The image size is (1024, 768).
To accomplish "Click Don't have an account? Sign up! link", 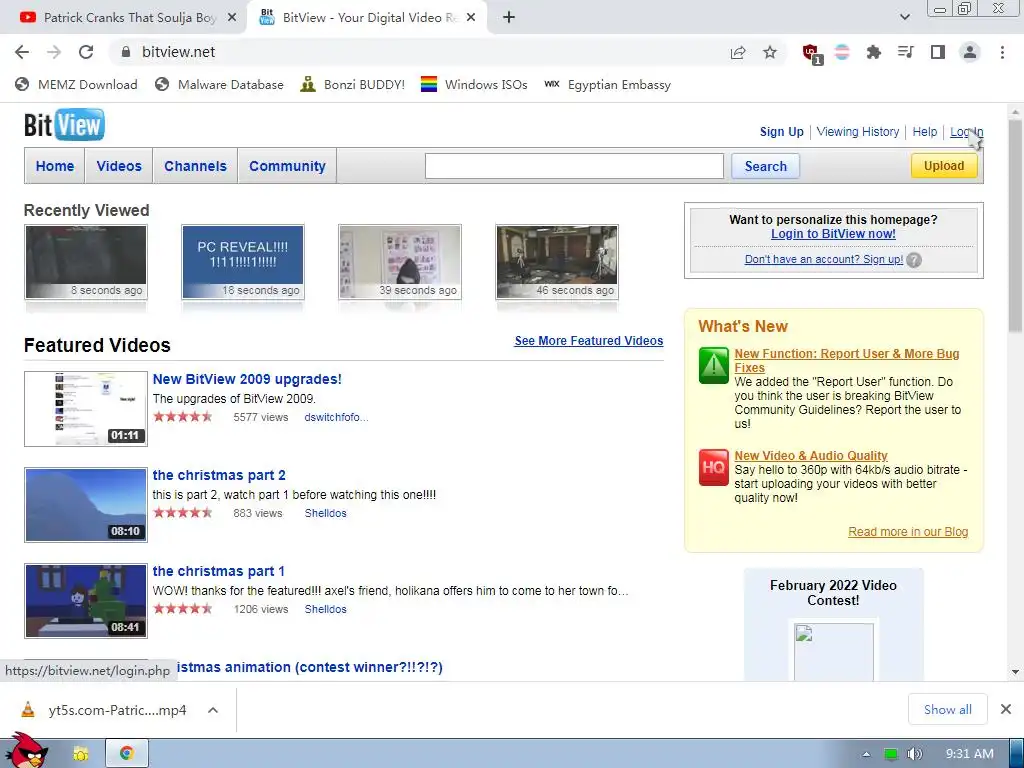I will (824, 259).
